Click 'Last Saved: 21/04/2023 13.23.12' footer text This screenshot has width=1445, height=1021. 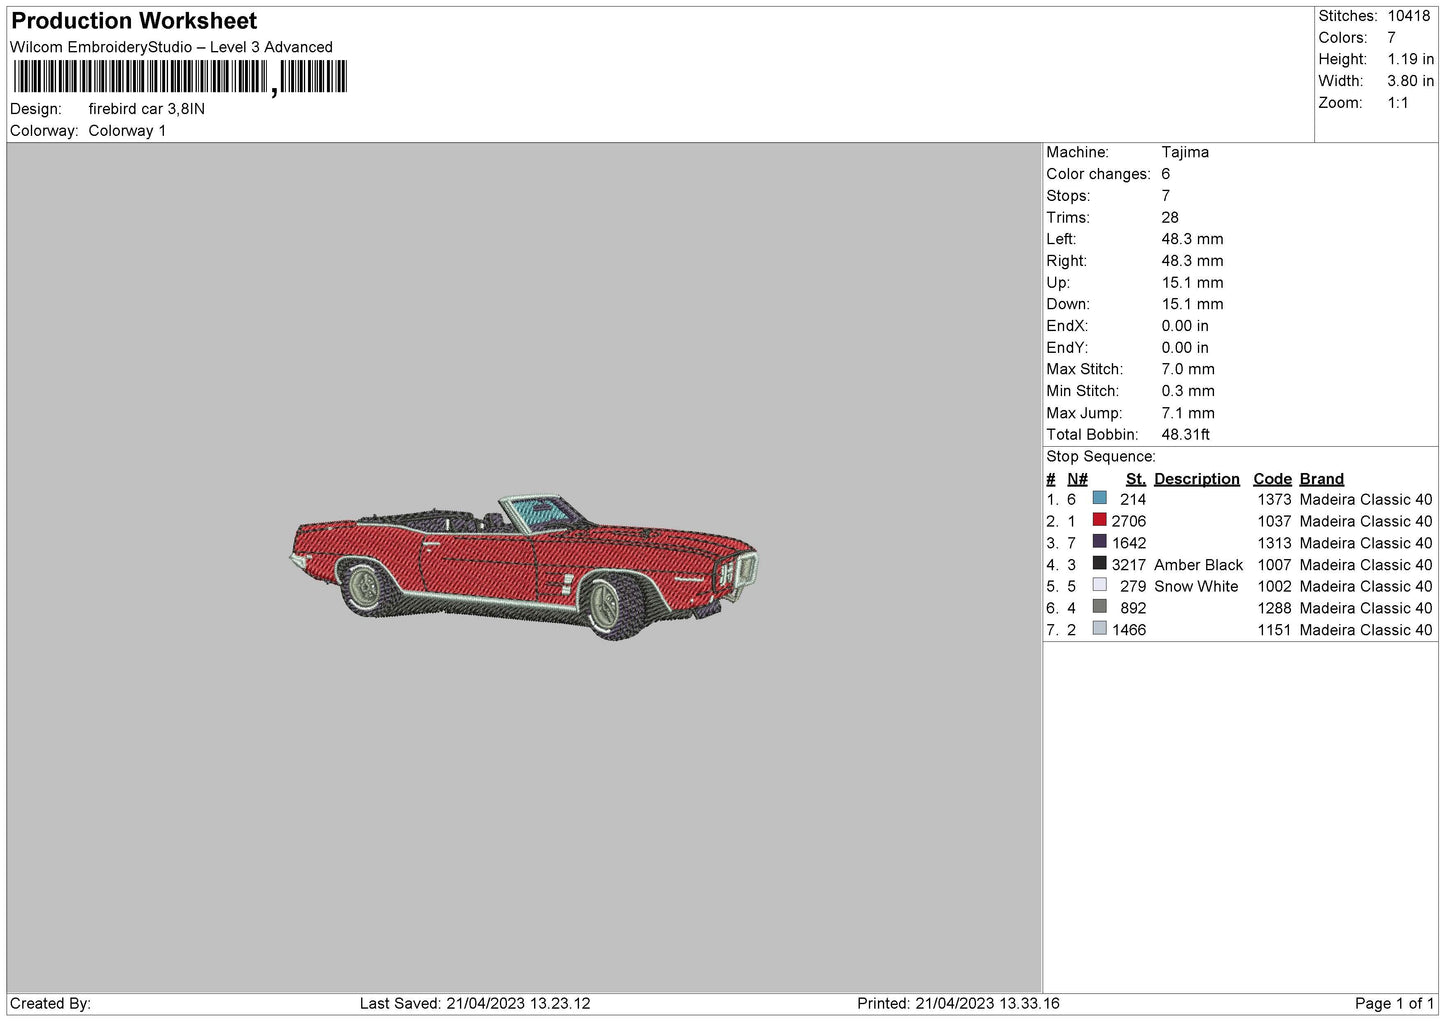(x=475, y=1003)
